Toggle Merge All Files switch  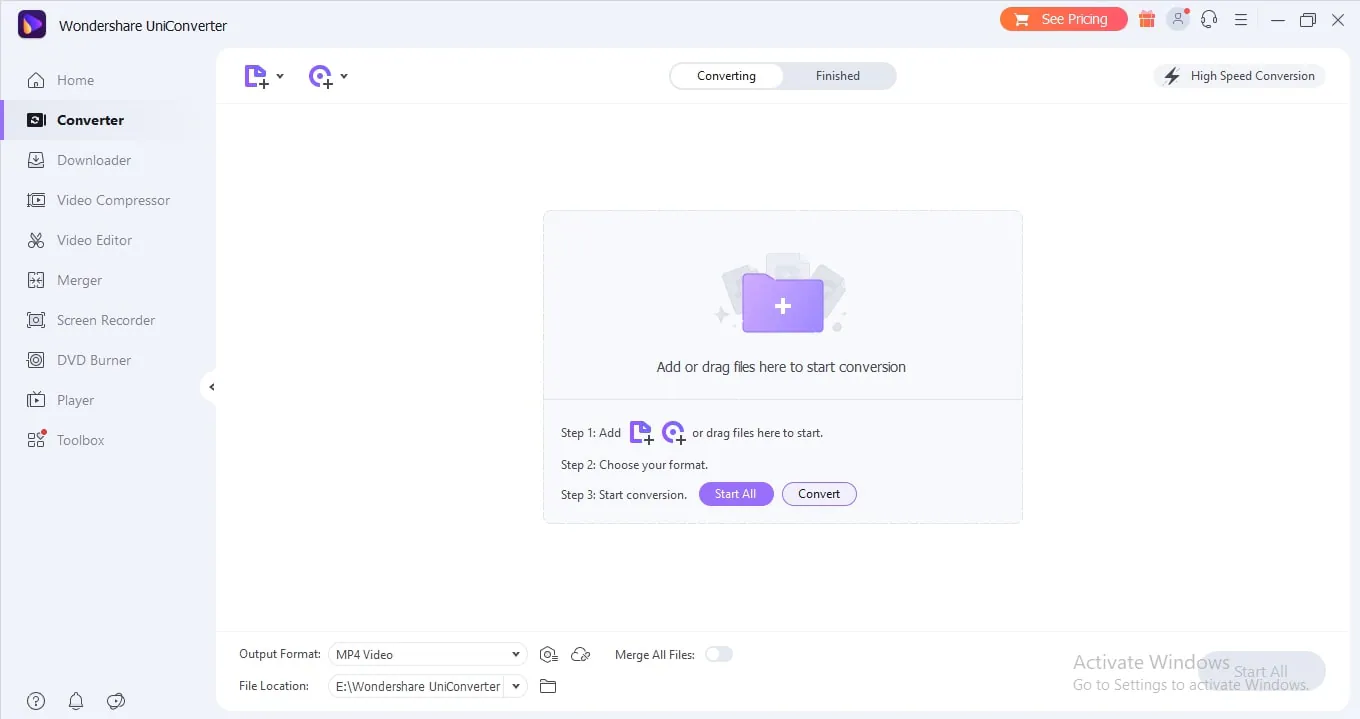point(719,654)
